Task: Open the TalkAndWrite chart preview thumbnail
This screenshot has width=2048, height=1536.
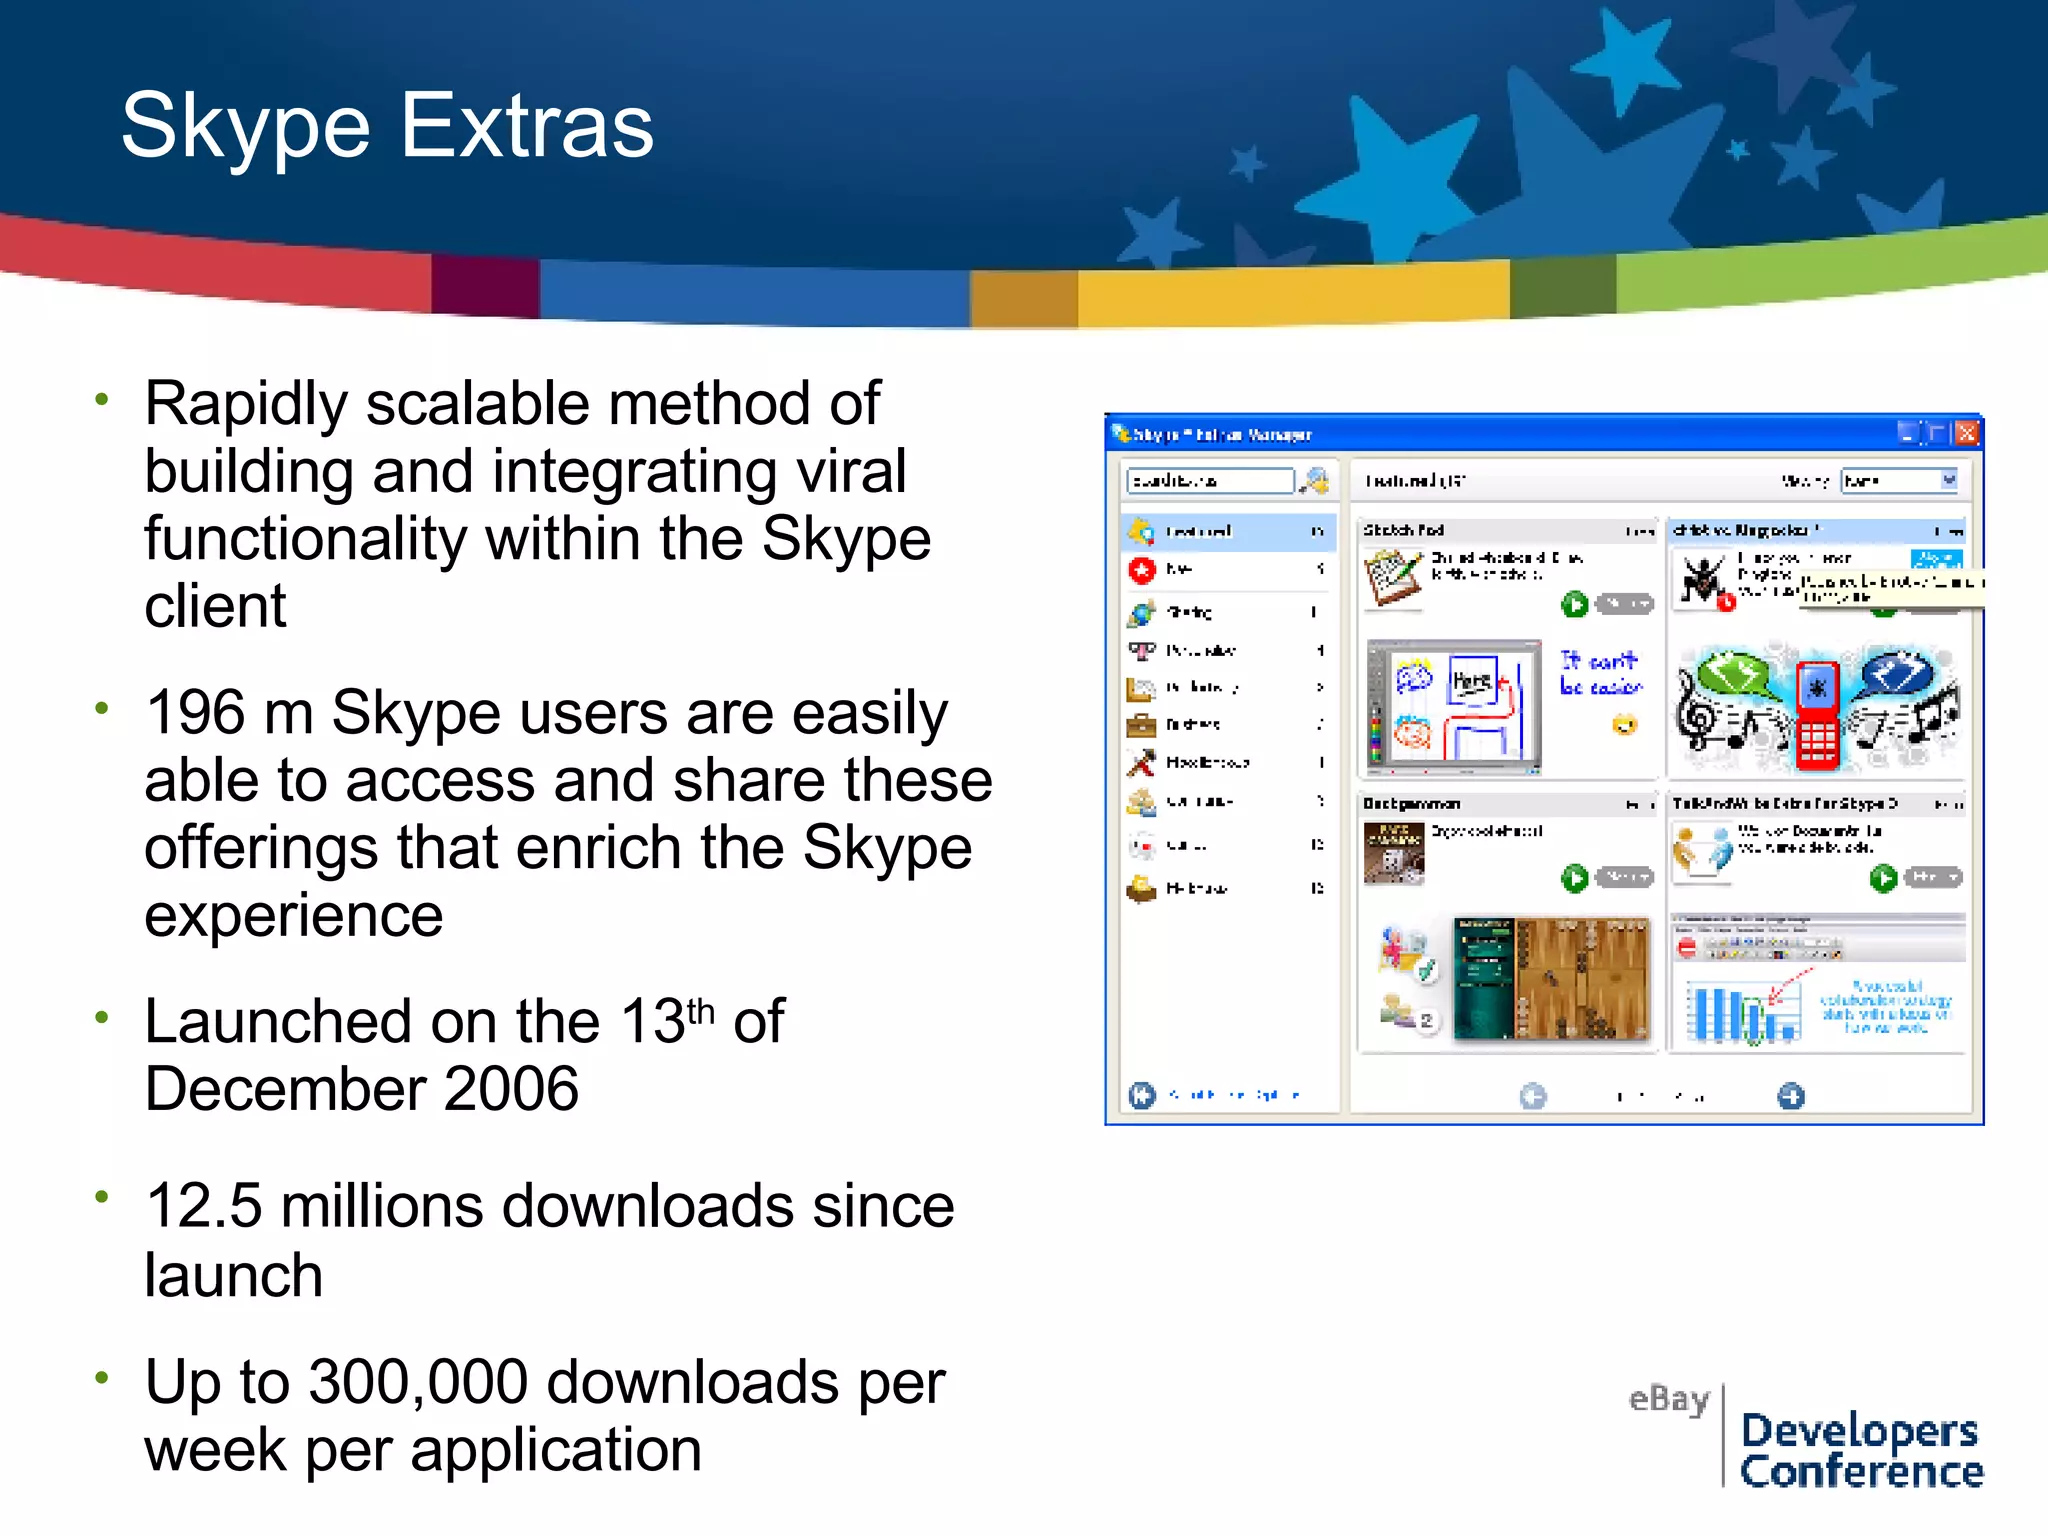Action: 1818,980
